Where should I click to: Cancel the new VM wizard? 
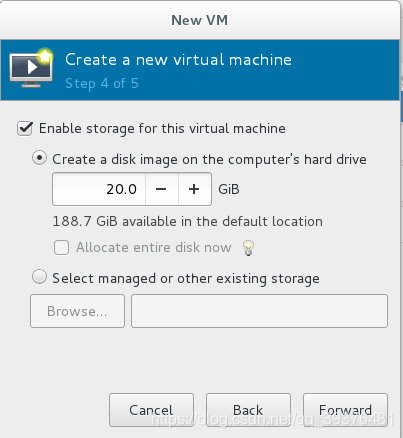151,410
